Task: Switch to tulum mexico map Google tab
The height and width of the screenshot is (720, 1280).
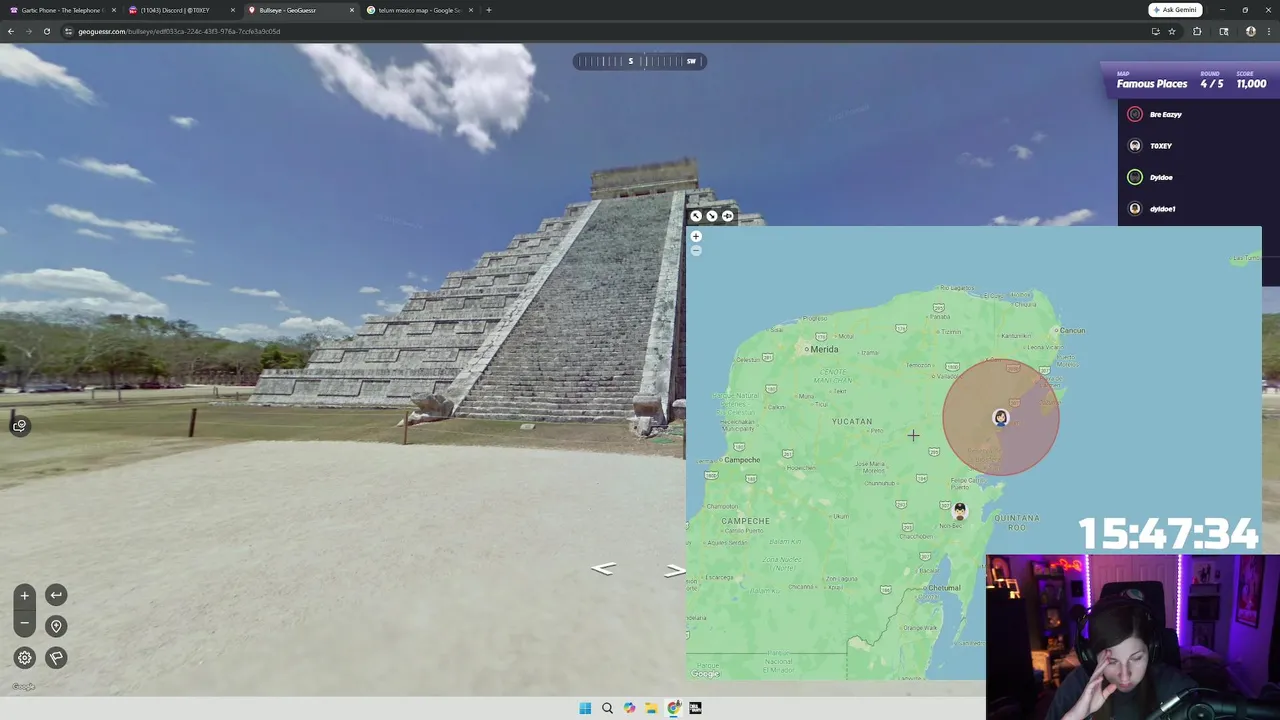Action: coord(419,10)
